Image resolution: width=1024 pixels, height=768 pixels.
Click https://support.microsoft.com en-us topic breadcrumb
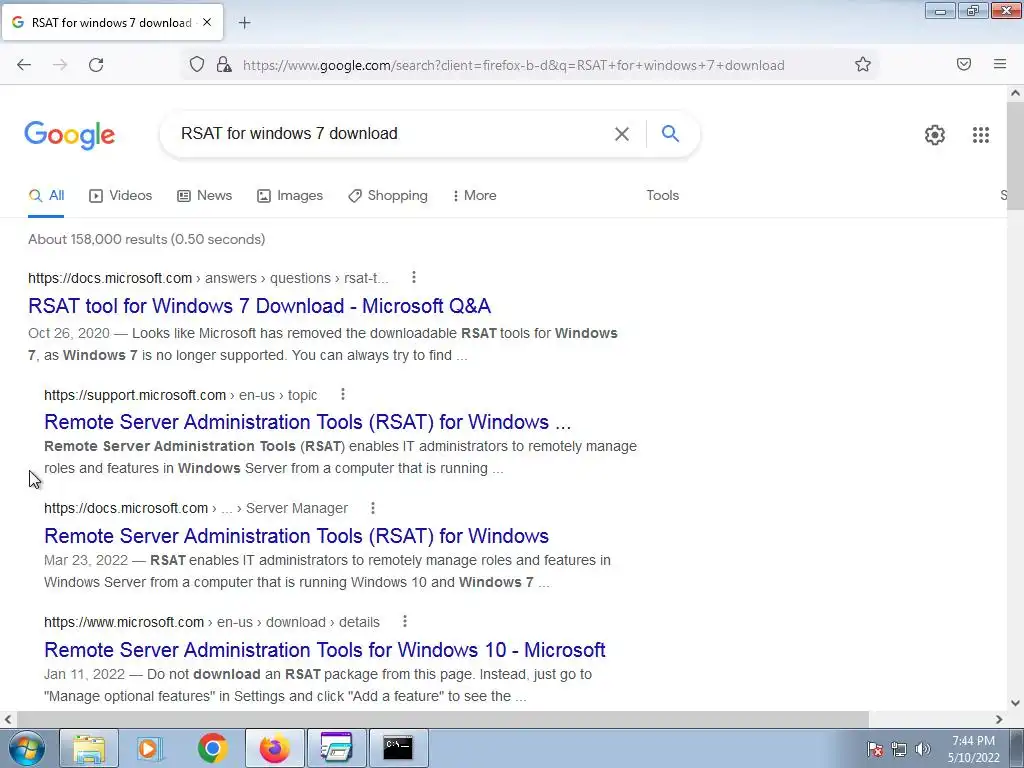pyautogui.click(x=181, y=395)
